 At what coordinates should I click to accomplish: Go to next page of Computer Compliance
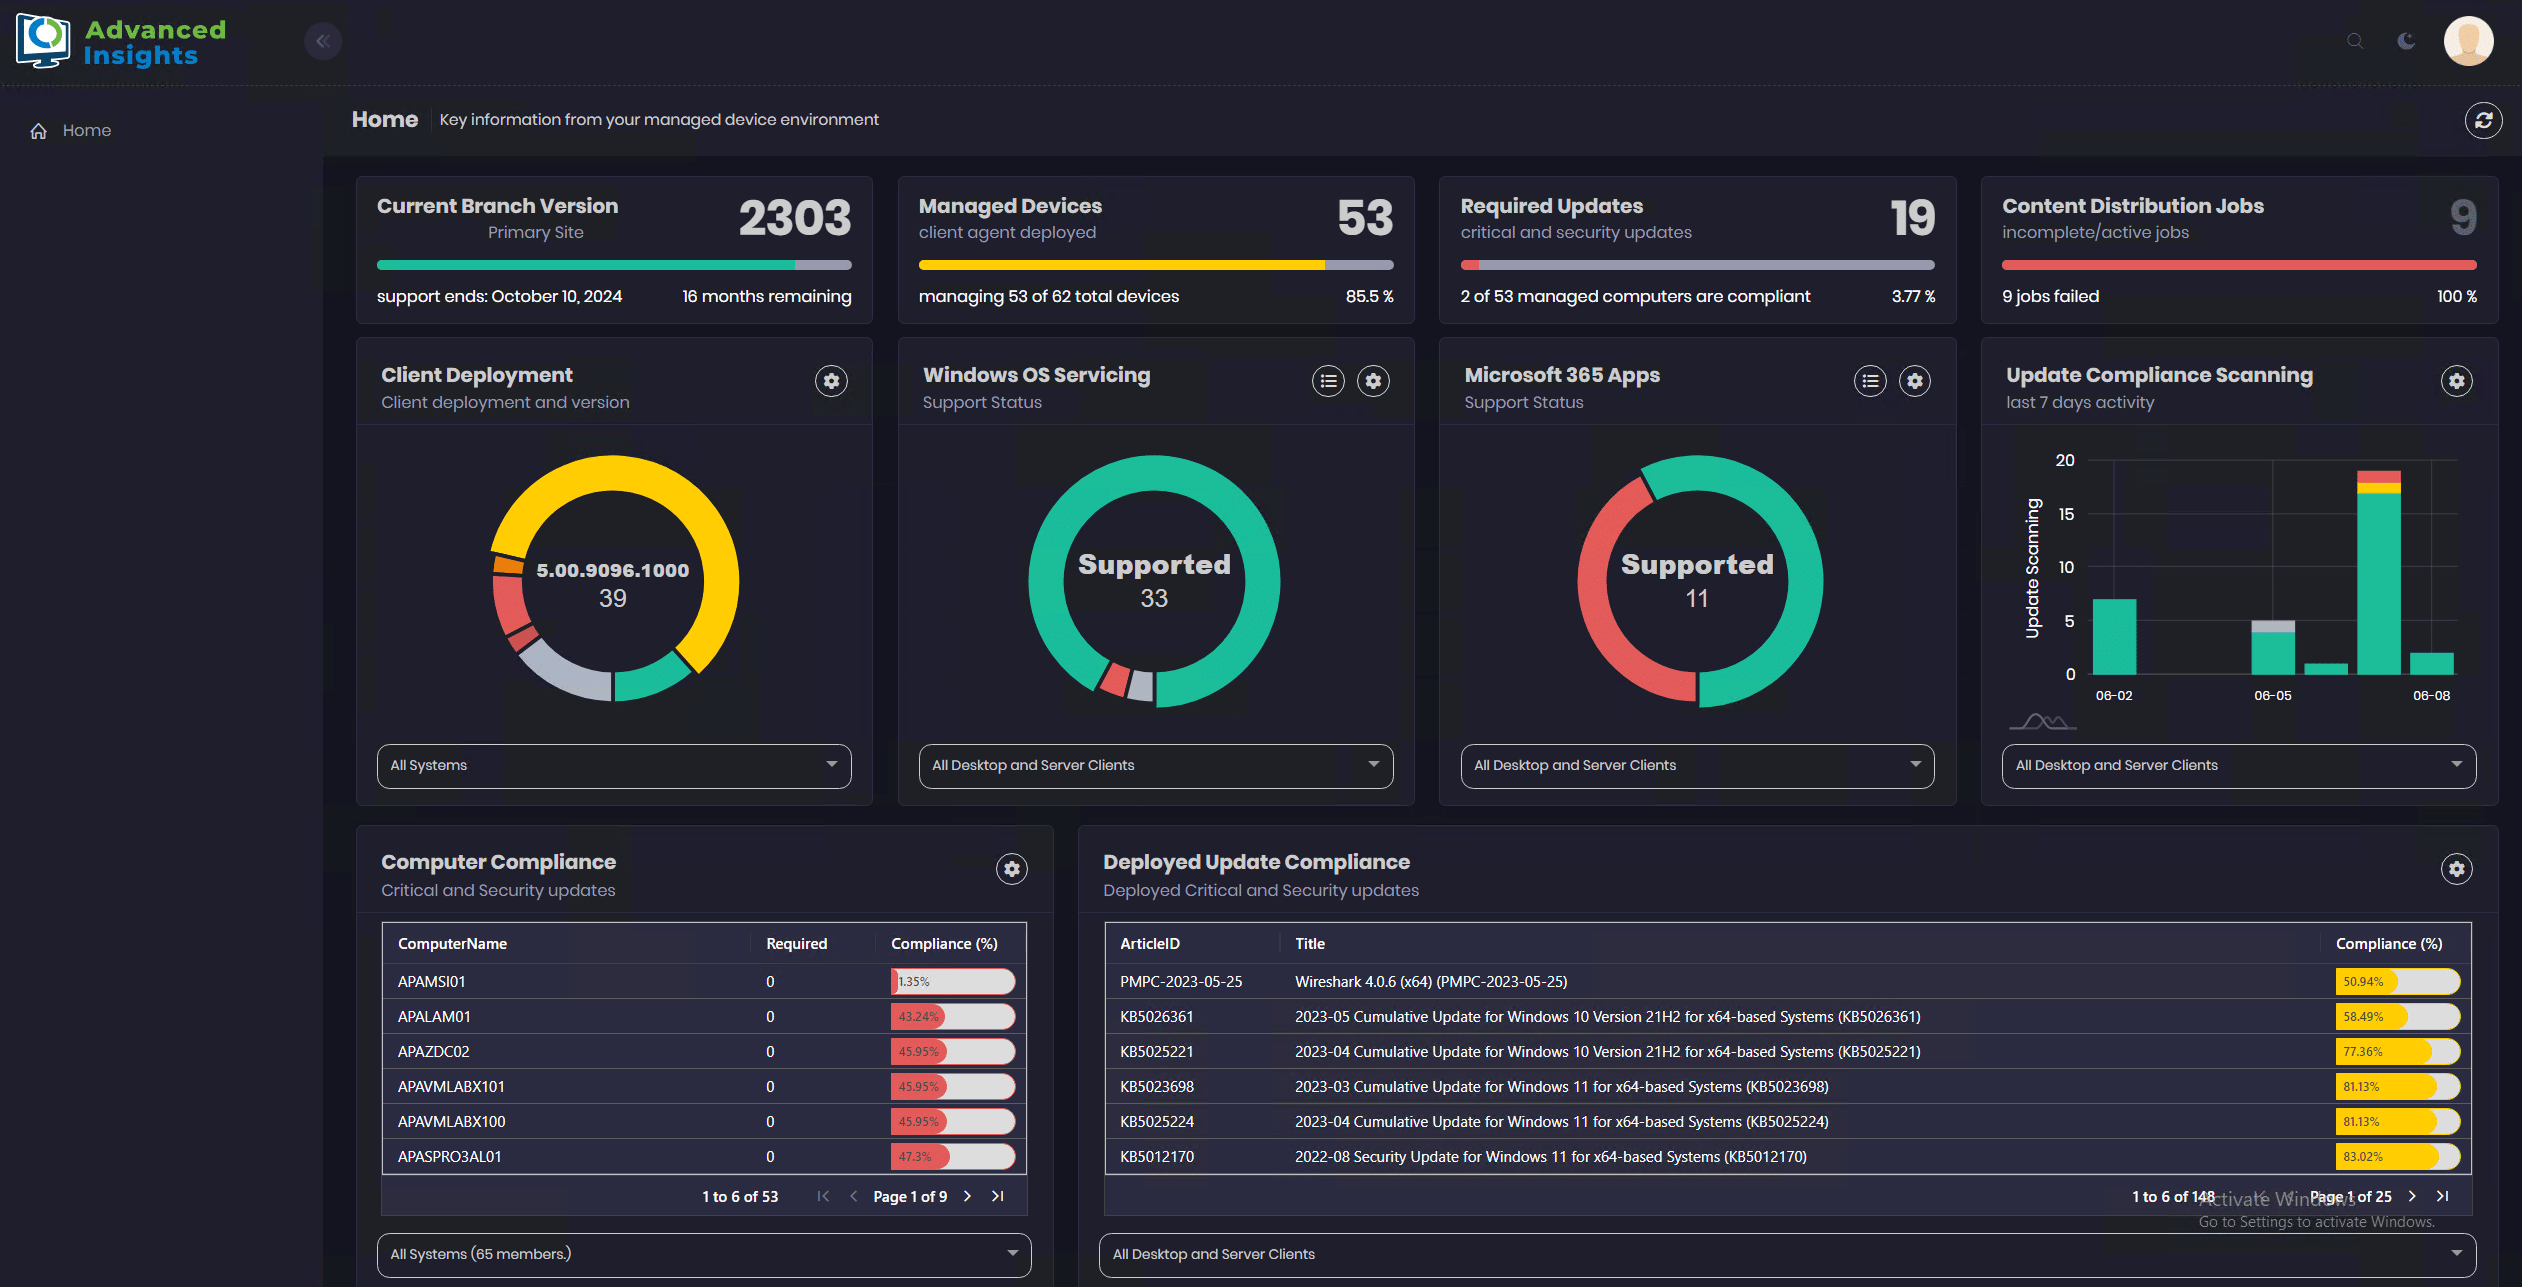967,1196
